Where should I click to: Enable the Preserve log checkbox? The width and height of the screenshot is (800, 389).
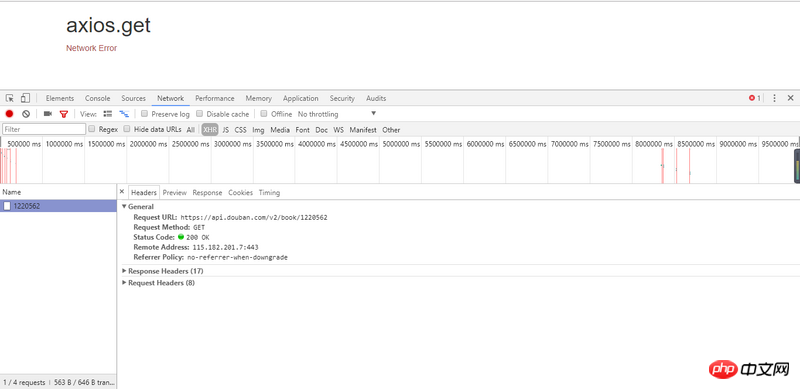point(145,114)
